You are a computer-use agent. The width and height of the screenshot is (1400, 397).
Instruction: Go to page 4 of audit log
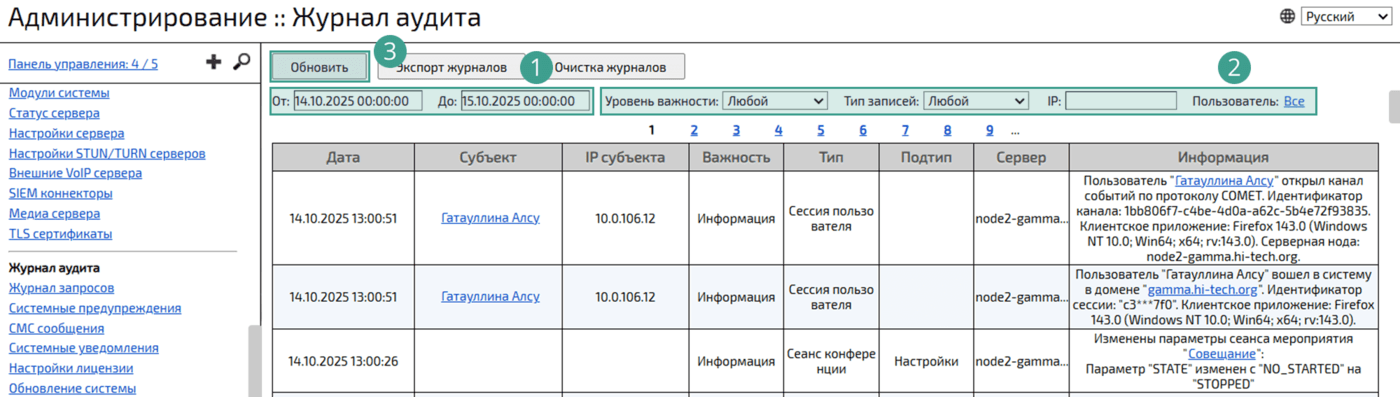coord(778,130)
